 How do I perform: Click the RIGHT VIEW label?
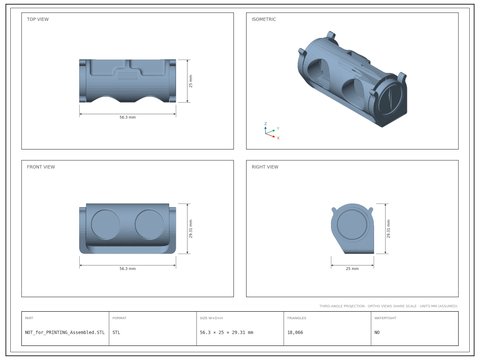[265, 167]
